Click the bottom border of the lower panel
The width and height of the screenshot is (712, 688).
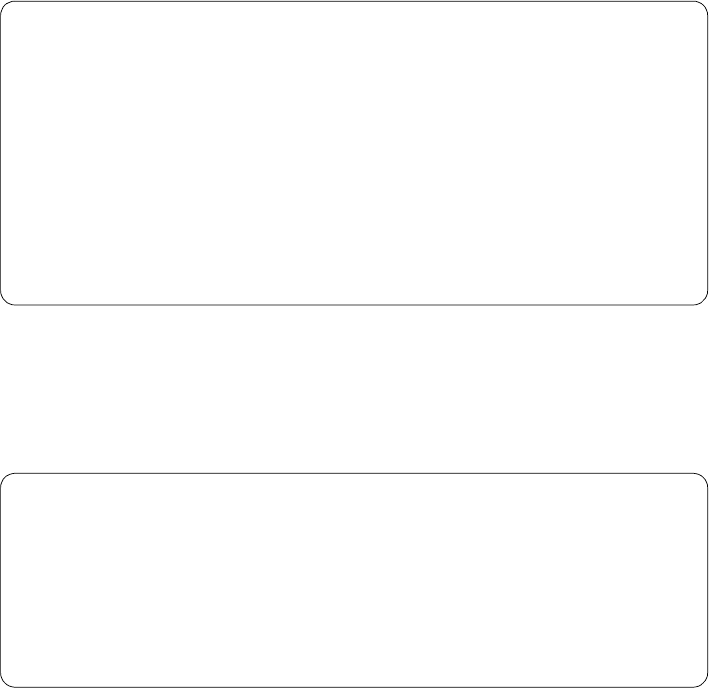coord(354,687)
